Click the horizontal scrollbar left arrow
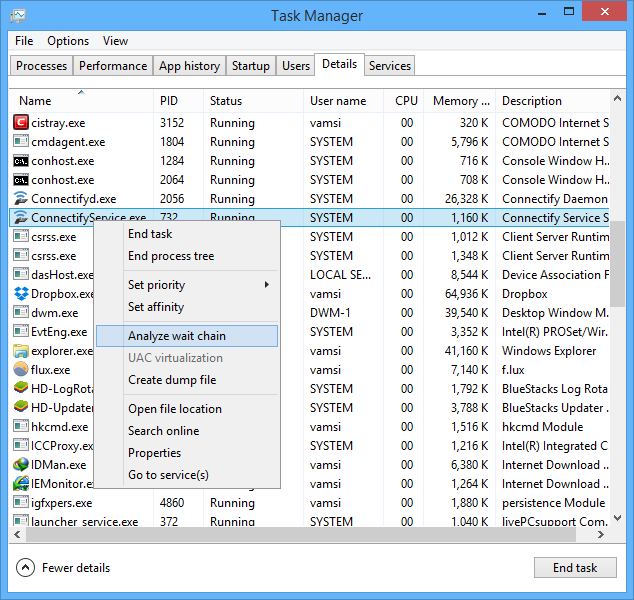The width and height of the screenshot is (634, 600). [17, 535]
